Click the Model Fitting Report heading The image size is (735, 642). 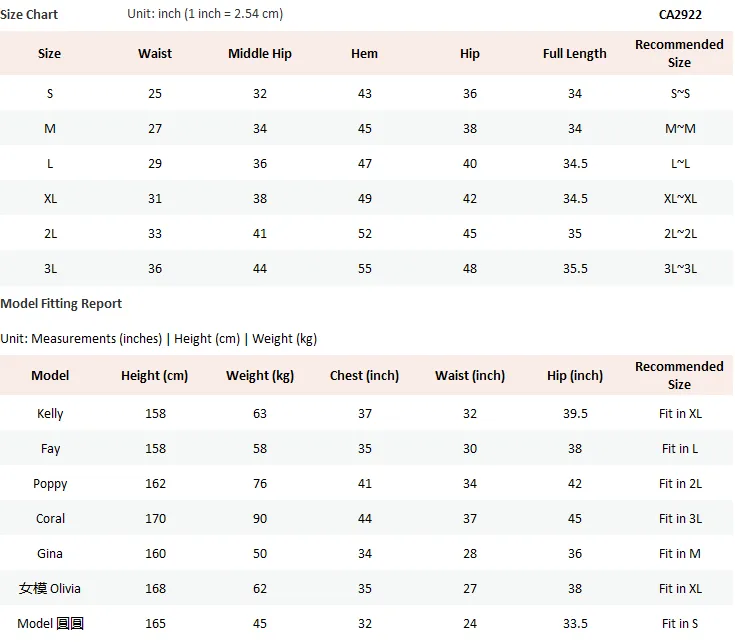pos(61,304)
